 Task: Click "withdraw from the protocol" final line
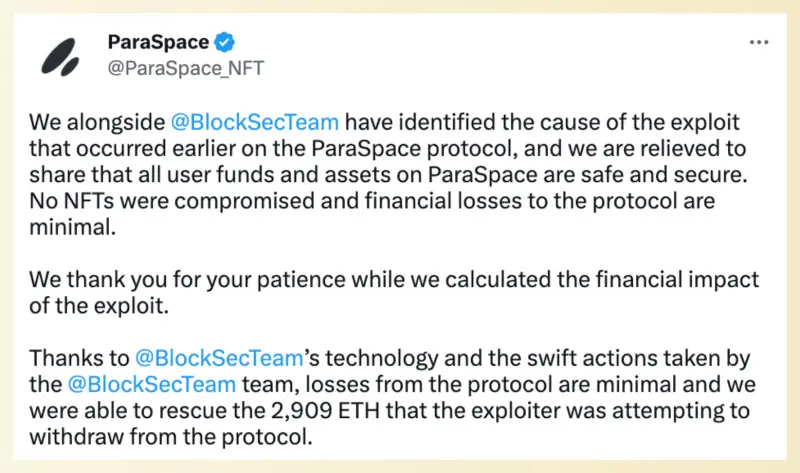point(170,436)
